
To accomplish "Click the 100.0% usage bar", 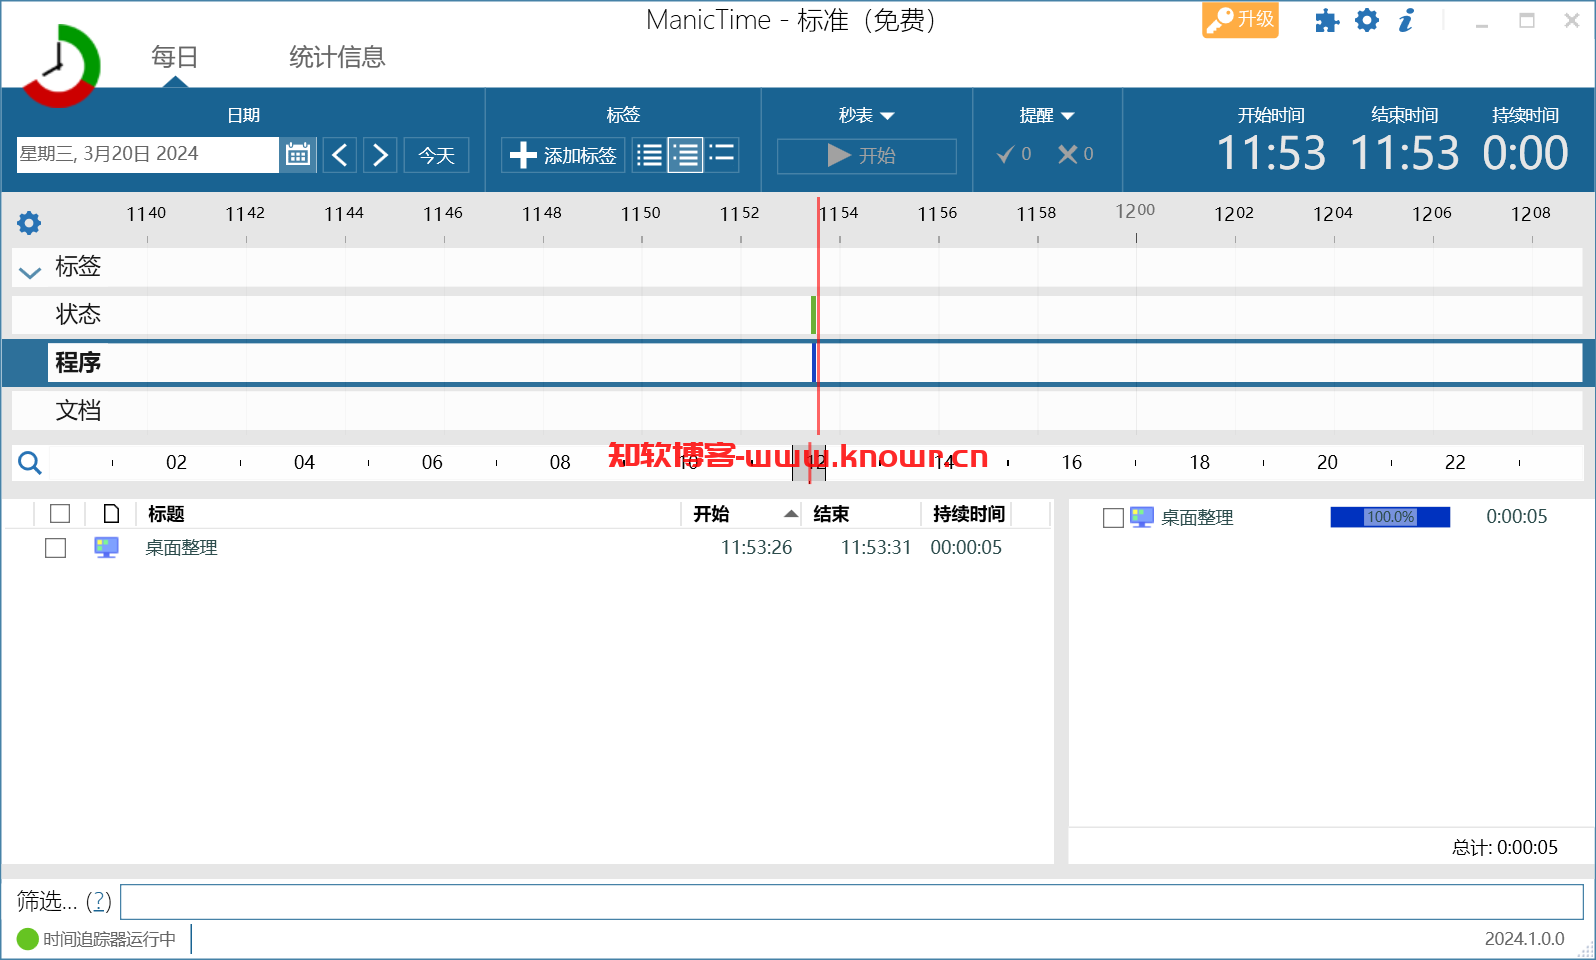I will pyautogui.click(x=1390, y=517).
